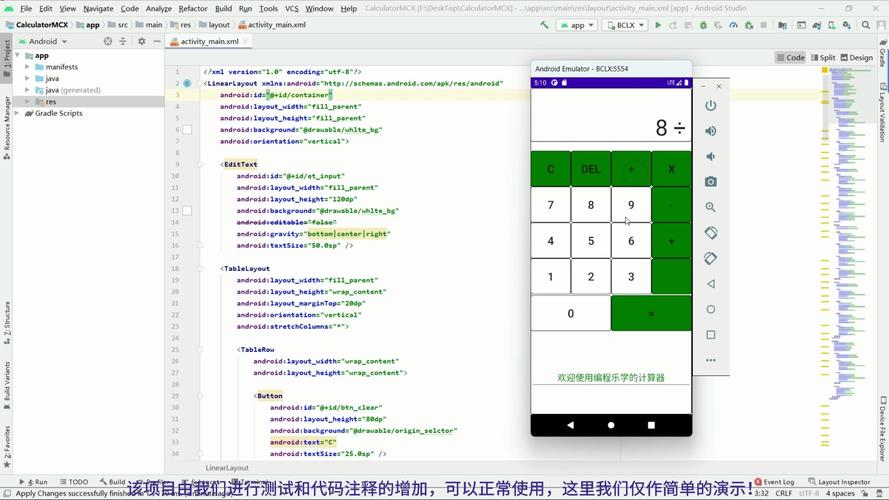Click gutter color preview on line 6
The height and width of the screenshot is (500, 889).
187,130
